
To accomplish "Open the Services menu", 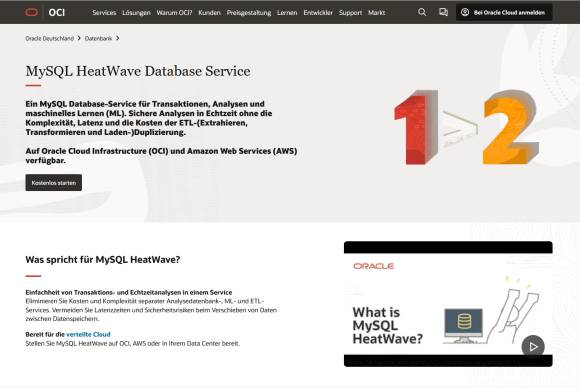I will point(104,13).
